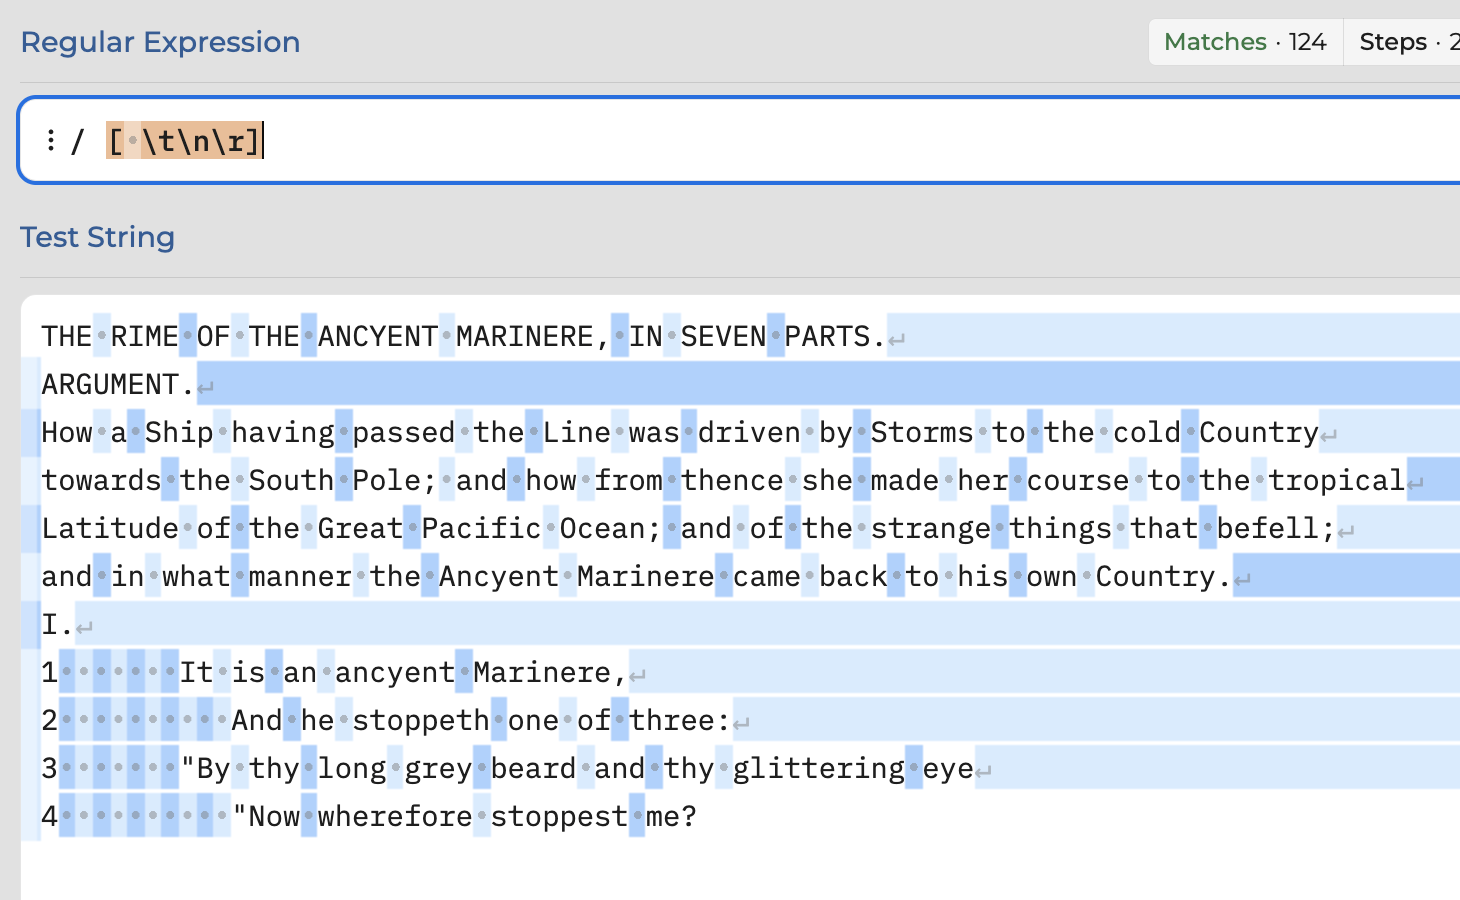Click the word South in the test string

click(x=292, y=480)
